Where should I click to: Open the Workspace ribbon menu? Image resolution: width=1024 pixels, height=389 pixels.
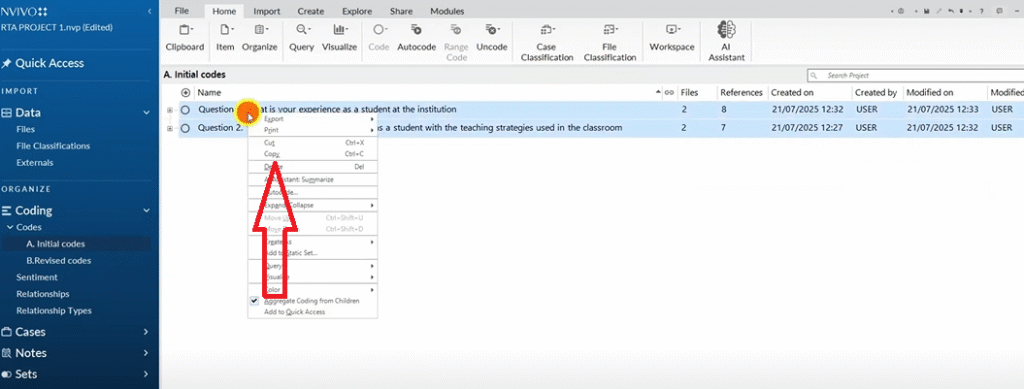click(672, 39)
